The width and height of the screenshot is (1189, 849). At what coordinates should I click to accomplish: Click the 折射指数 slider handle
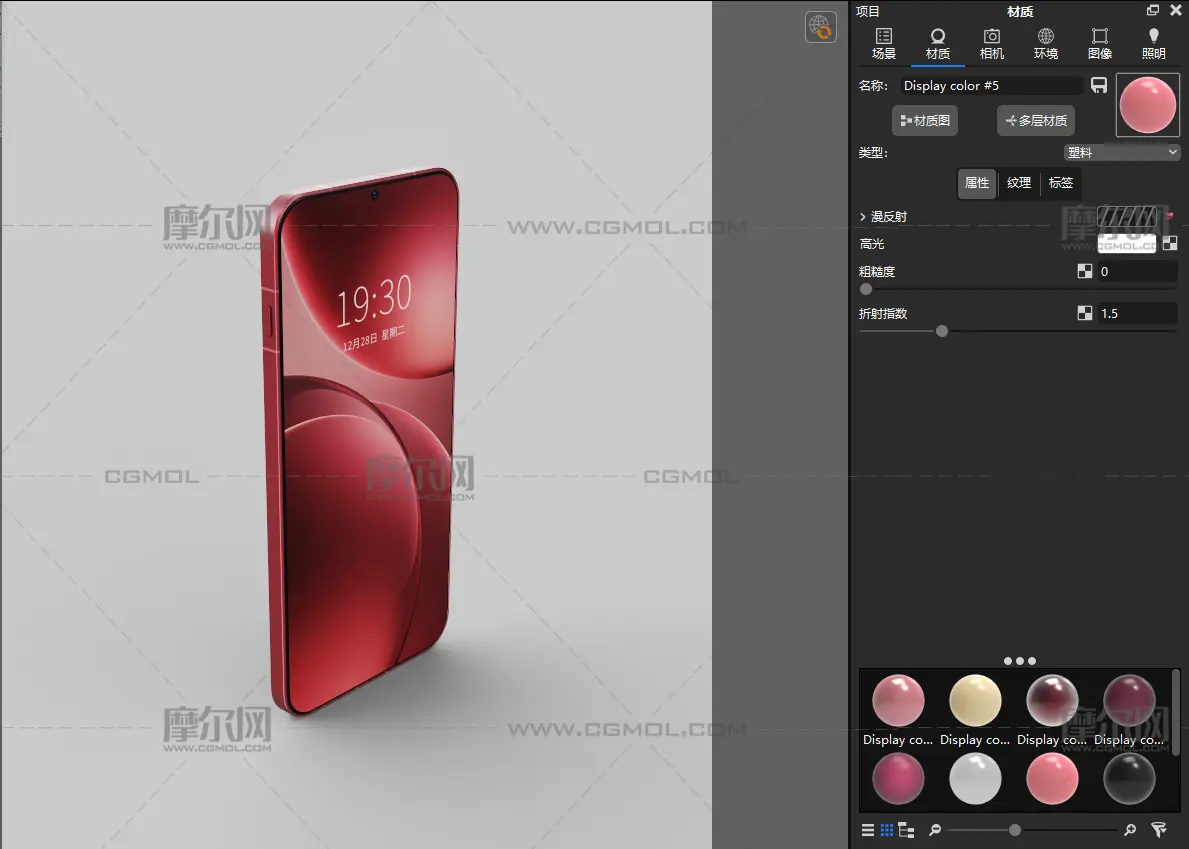[x=942, y=331]
